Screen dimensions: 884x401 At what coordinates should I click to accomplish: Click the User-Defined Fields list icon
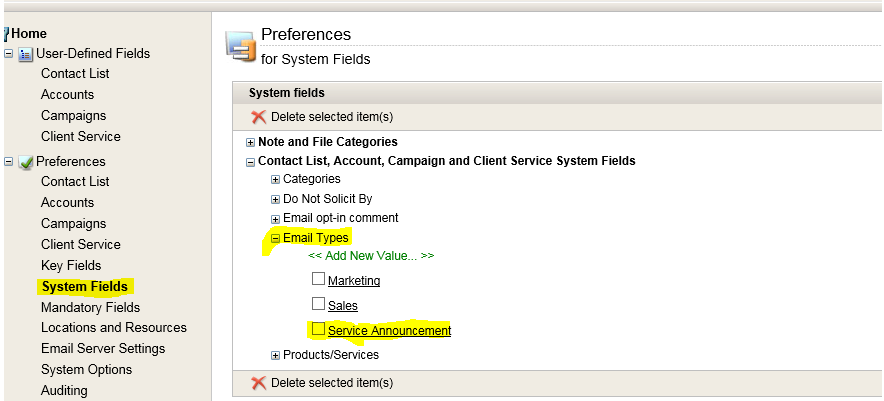point(25,54)
